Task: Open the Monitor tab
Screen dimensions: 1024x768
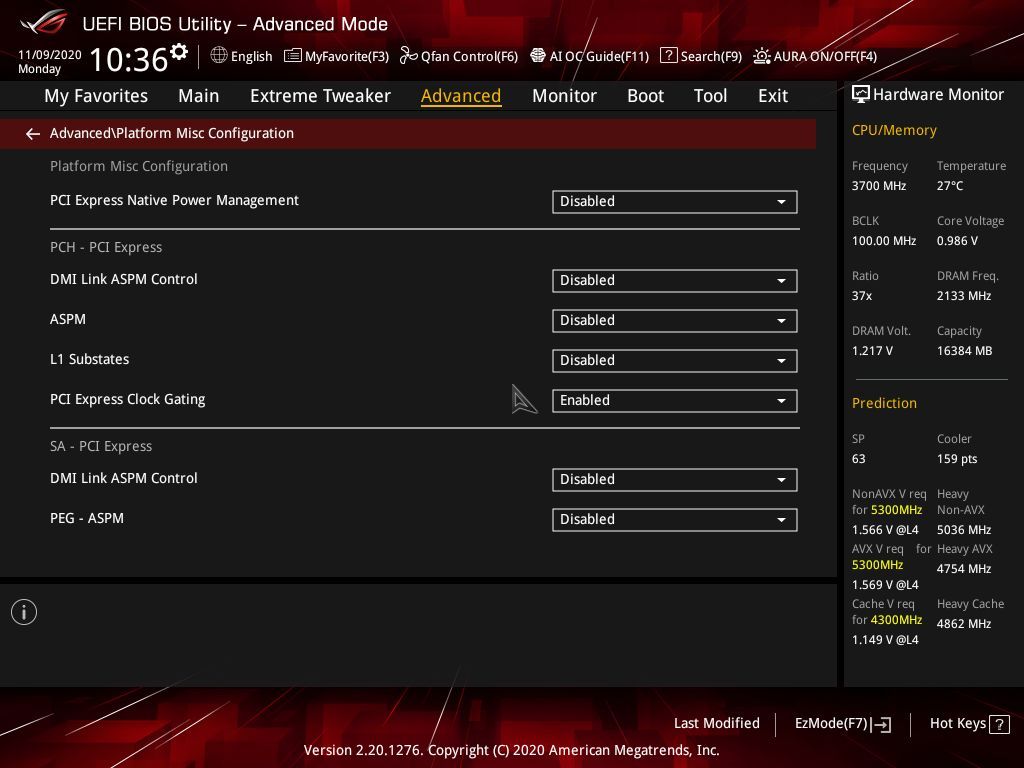Action: 564,96
